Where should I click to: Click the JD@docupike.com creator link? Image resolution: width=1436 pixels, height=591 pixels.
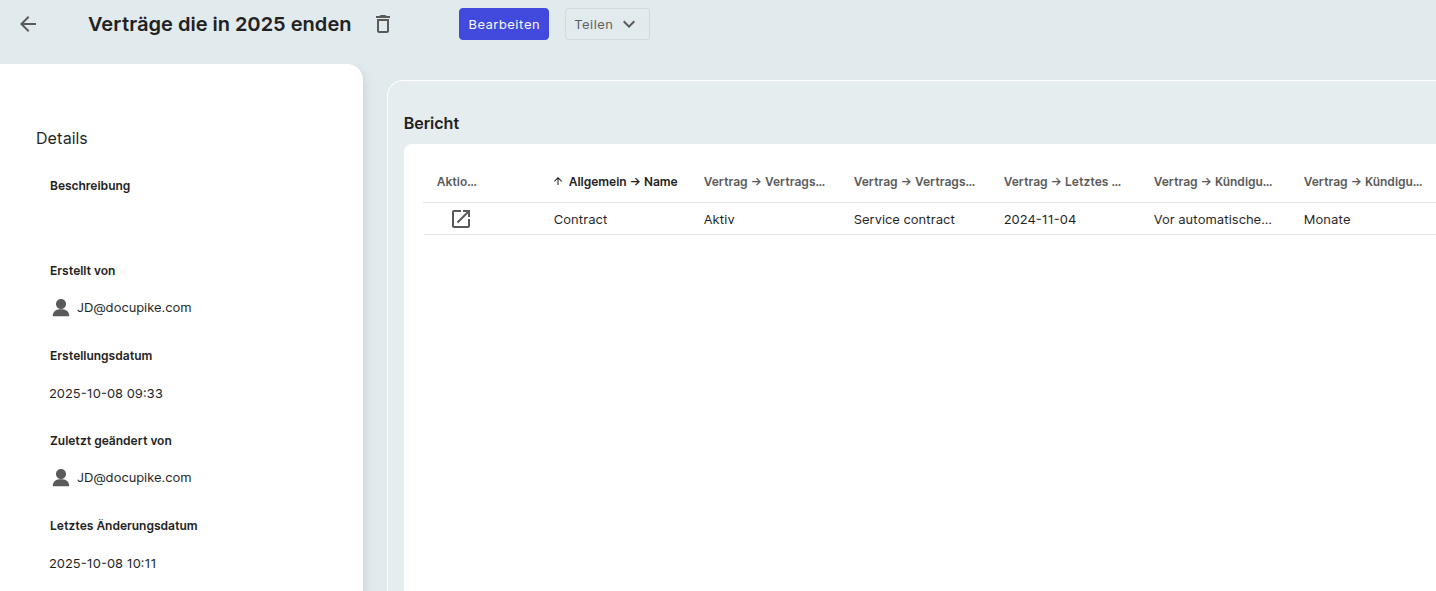tap(133, 307)
